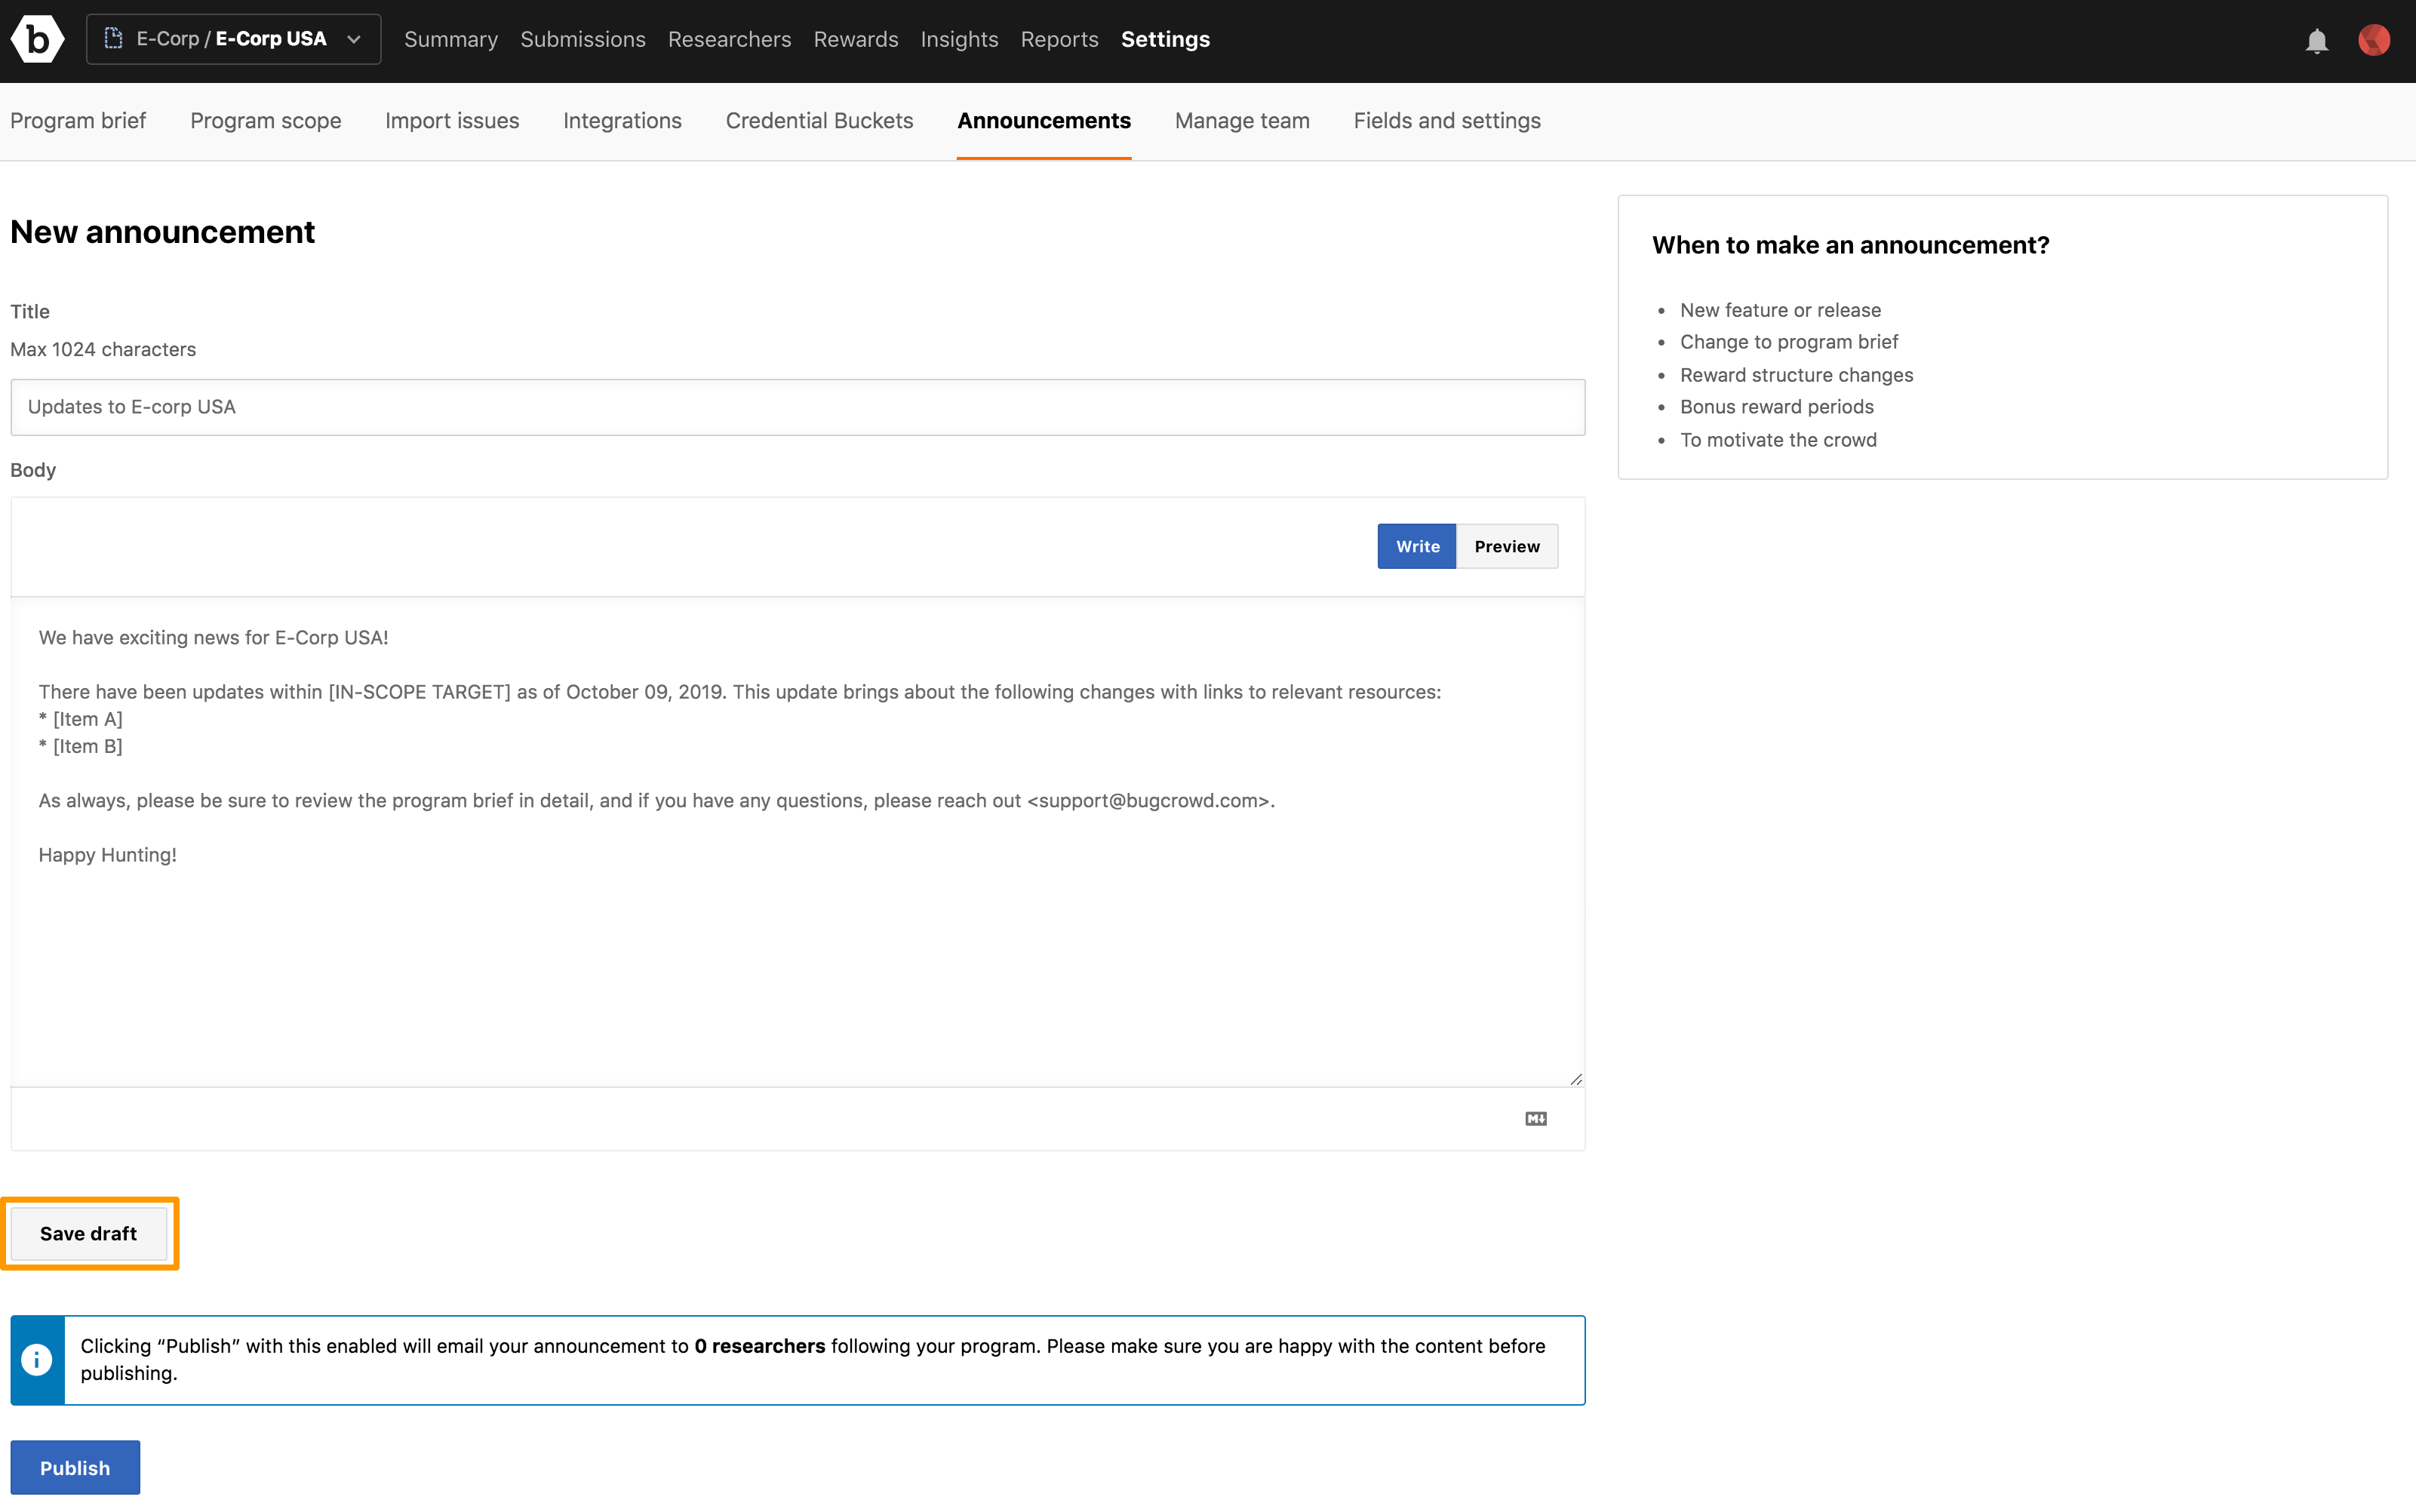Click the Bugcrowd logo icon

(37, 40)
